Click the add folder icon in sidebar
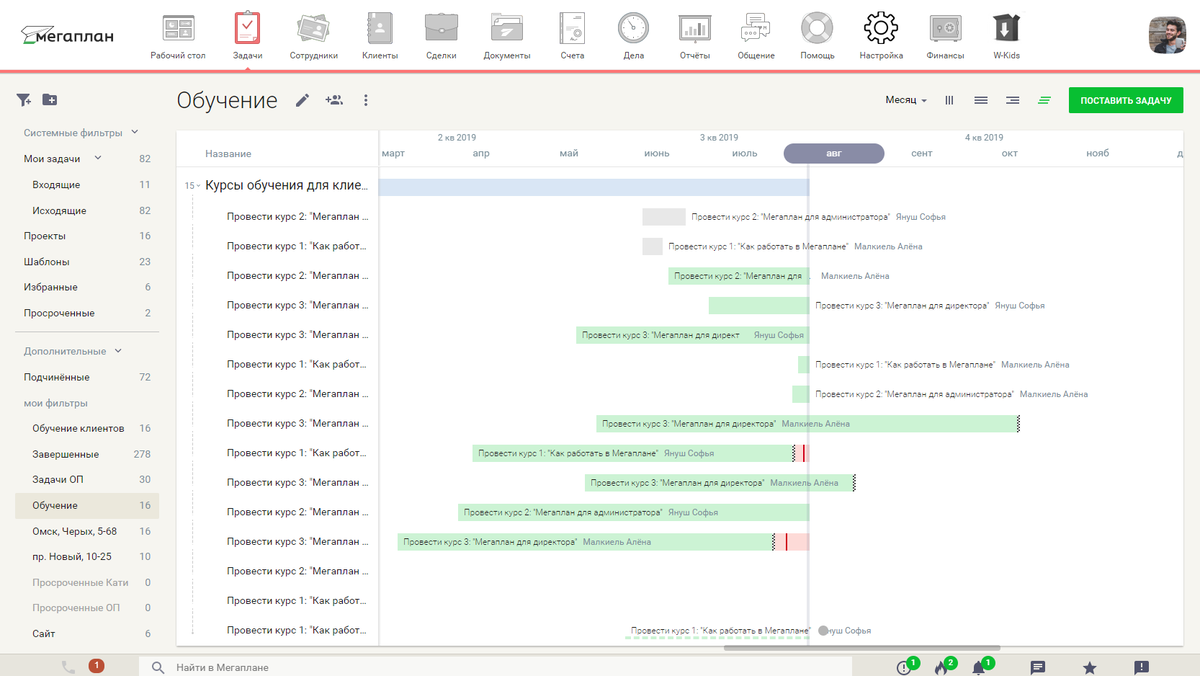 tap(50, 100)
